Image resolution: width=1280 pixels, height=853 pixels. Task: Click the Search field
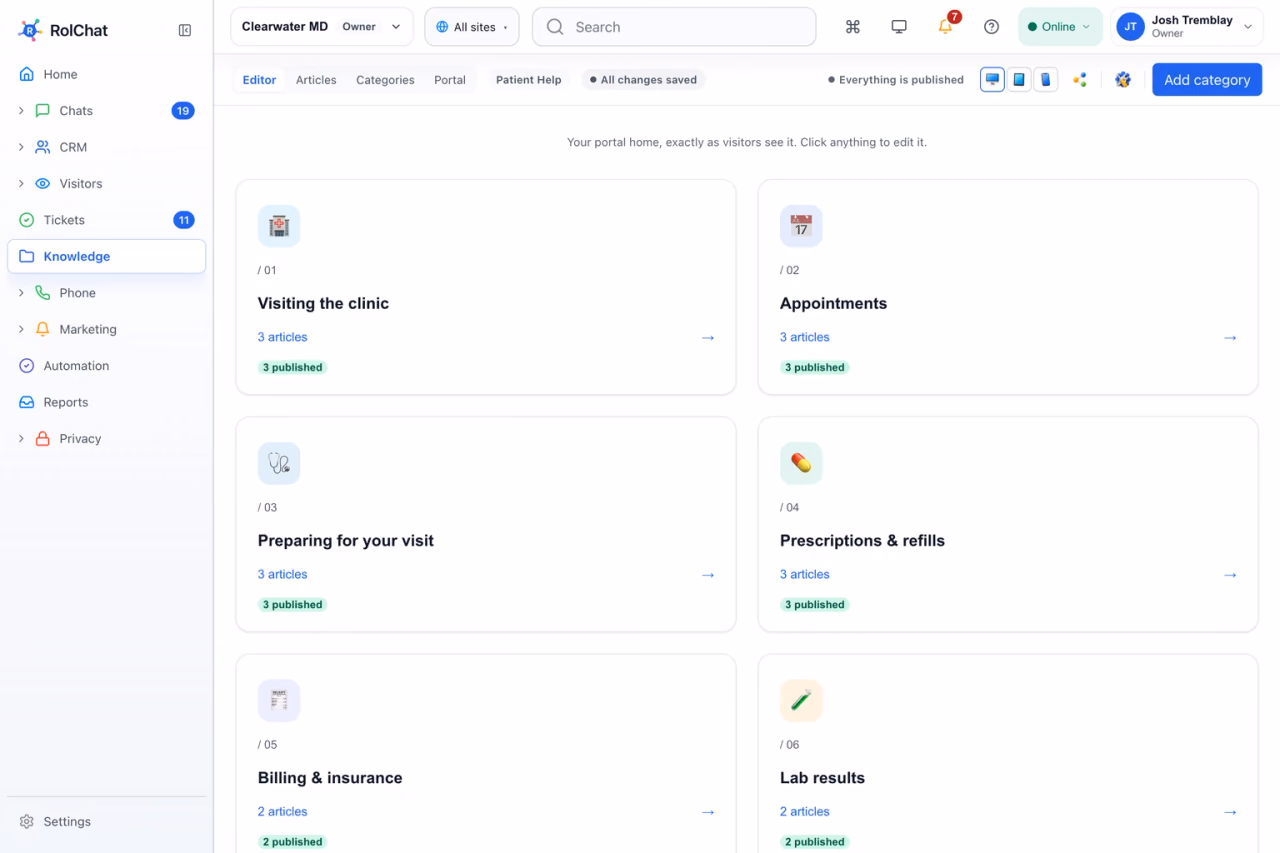[674, 27]
